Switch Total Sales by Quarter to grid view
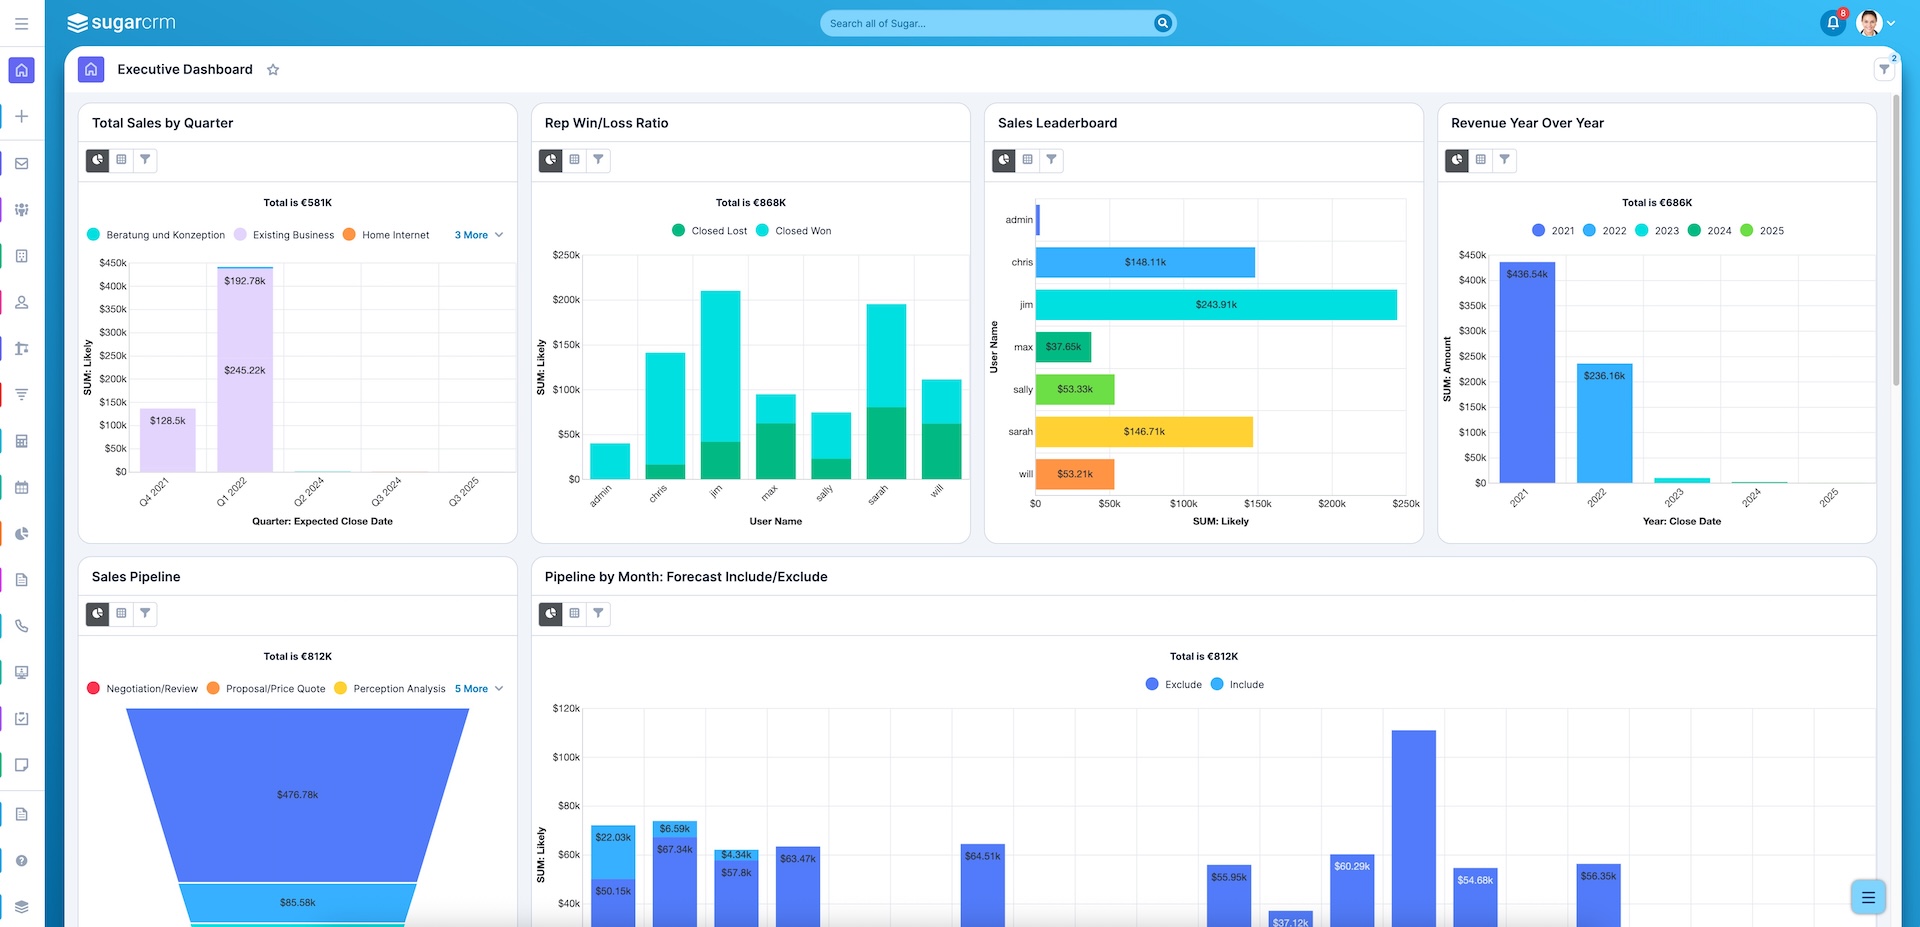The height and width of the screenshot is (927, 1920). [121, 160]
